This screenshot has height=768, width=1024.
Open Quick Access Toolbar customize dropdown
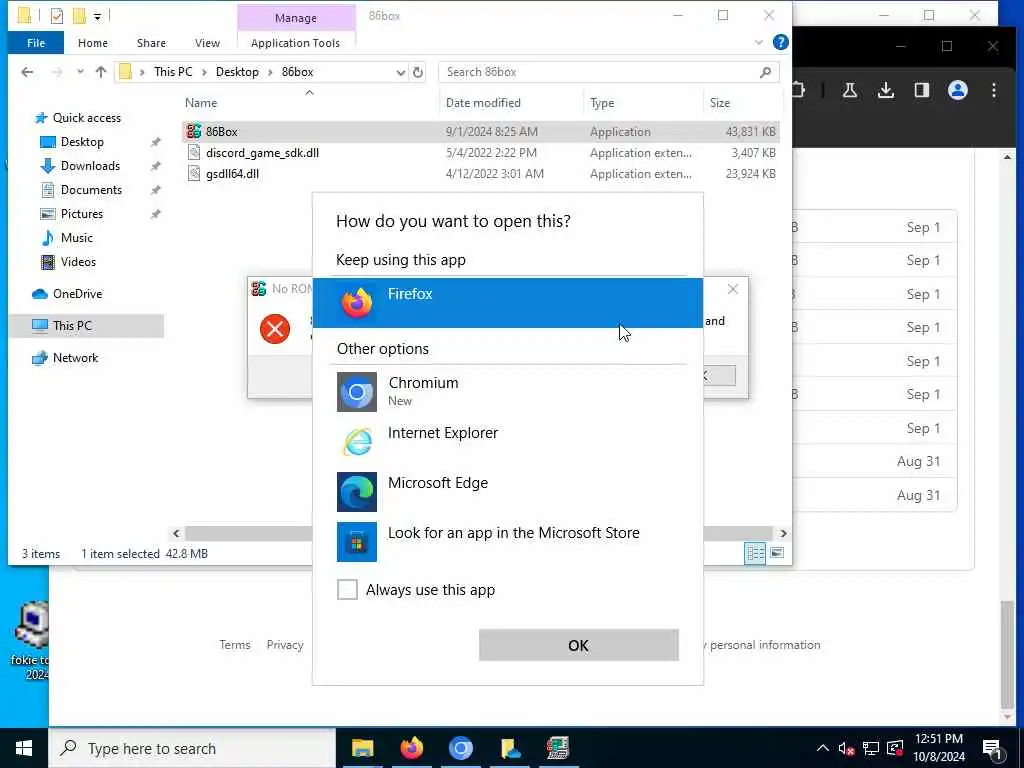click(97, 16)
